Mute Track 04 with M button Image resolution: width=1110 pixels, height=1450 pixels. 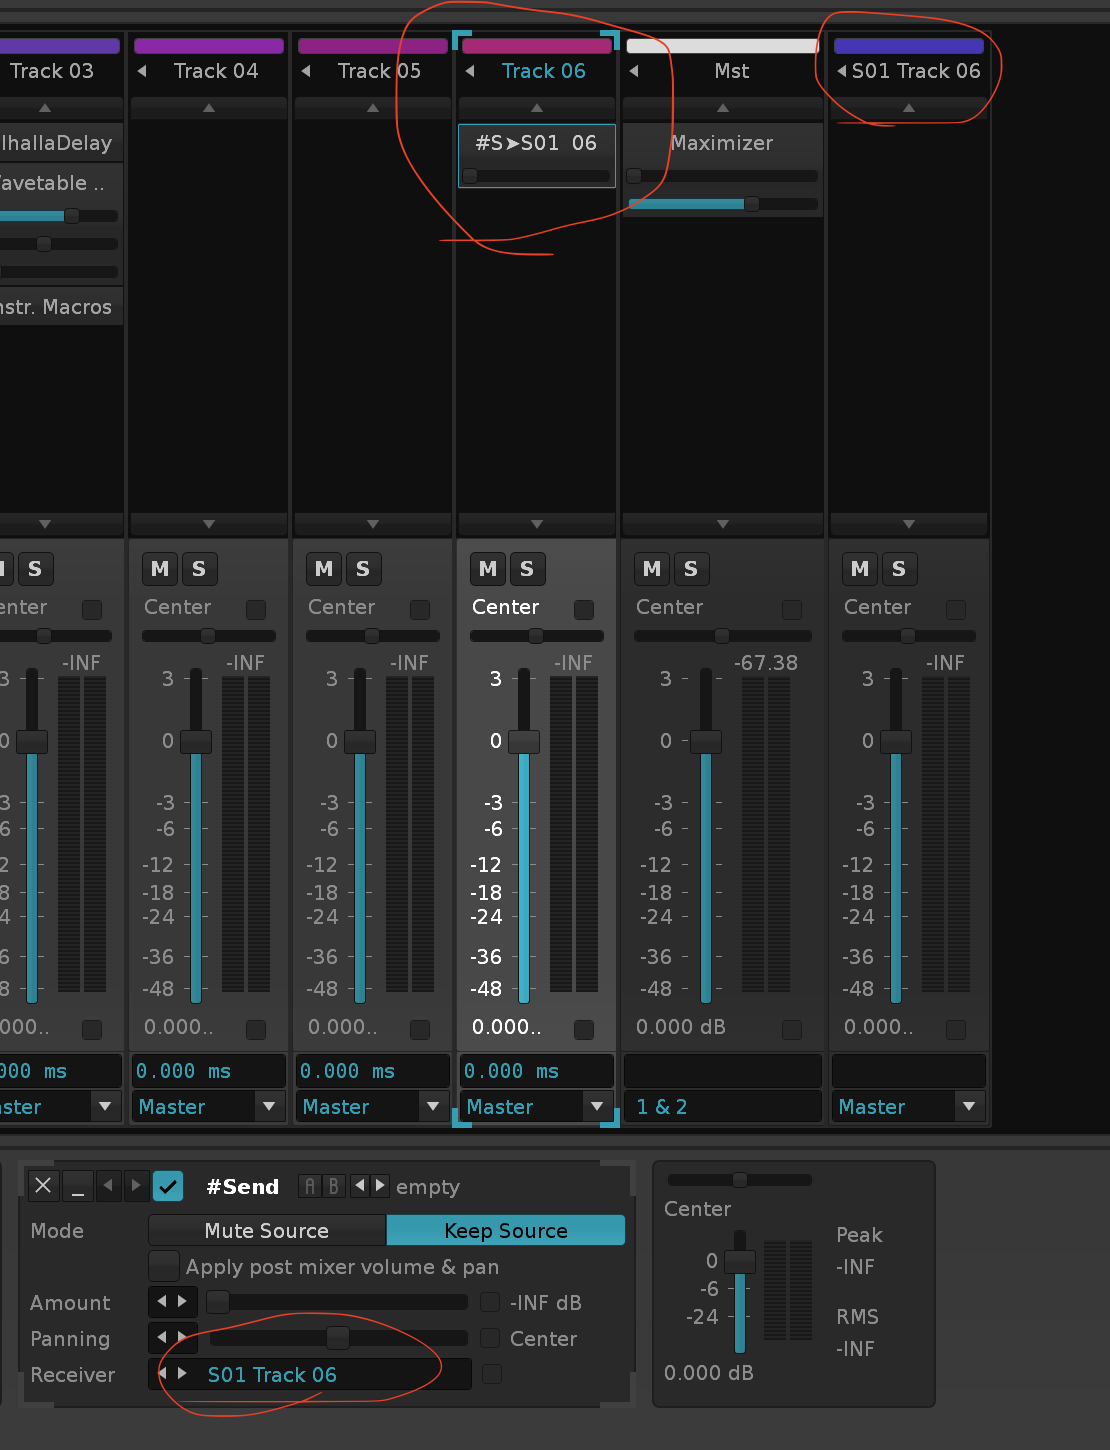click(x=160, y=569)
